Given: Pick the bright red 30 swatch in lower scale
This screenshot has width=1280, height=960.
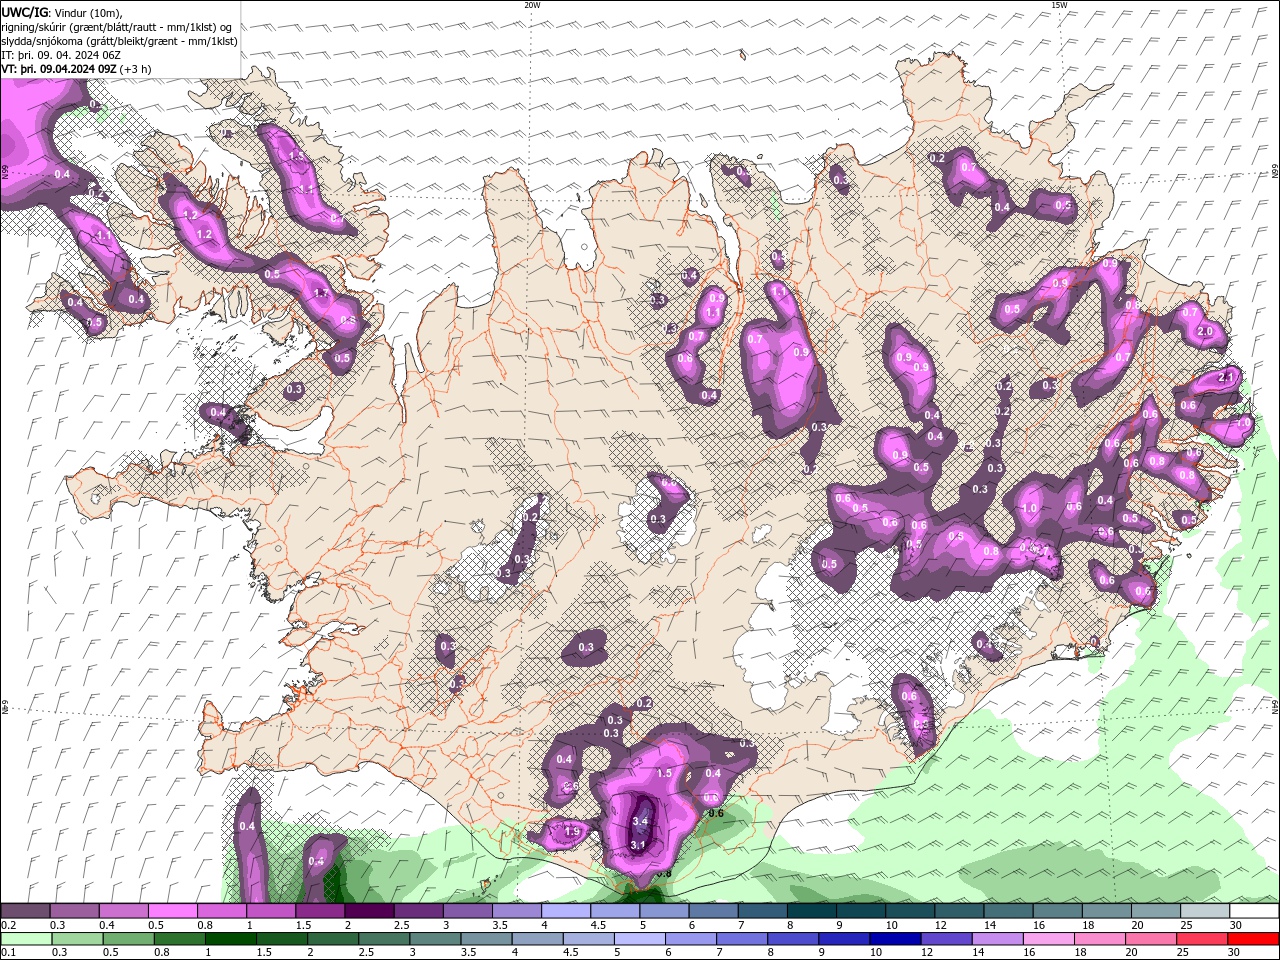Looking at the screenshot, I should click(x=1254, y=939).
